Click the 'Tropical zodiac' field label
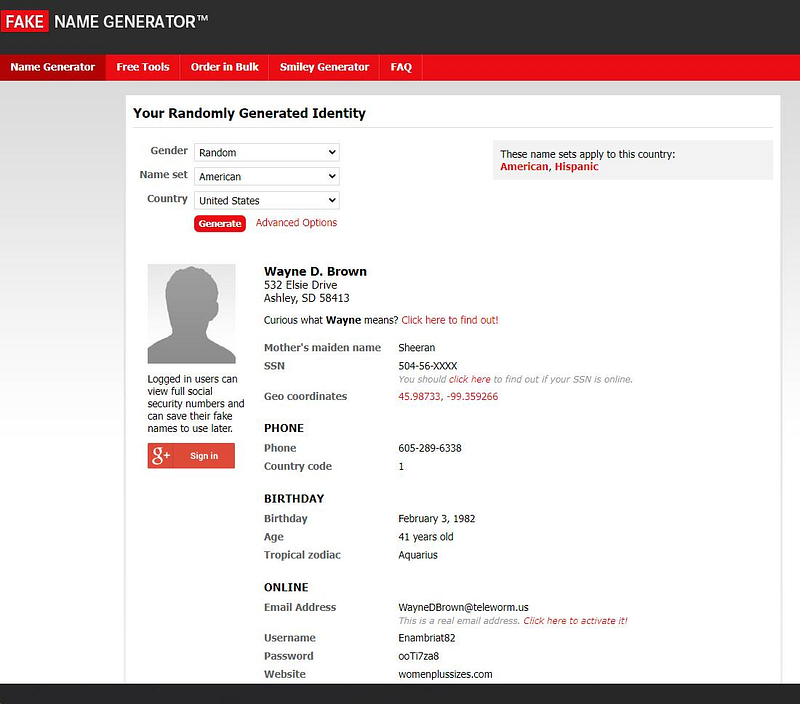The width and height of the screenshot is (800, 704). click(302, 555)
